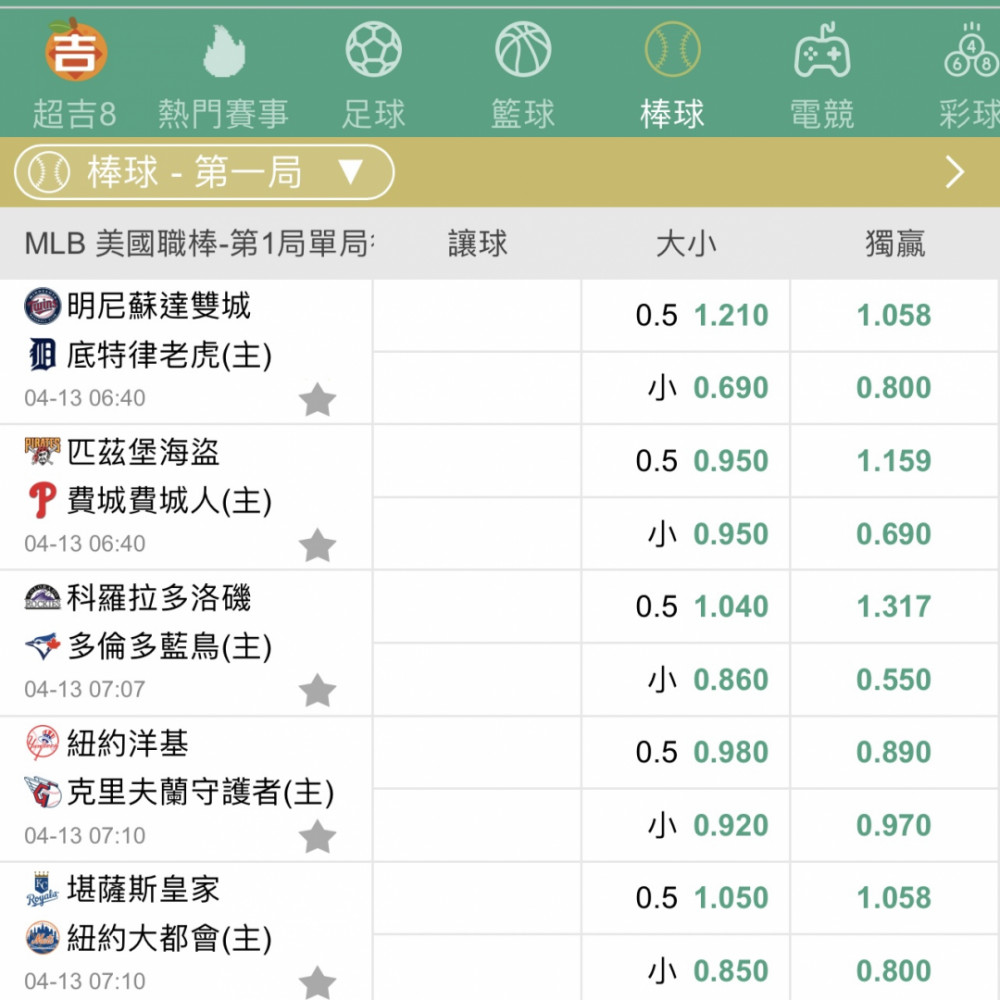Pick 底特律老虎 獨贏 odds 0.800
The width and height of the screenshot is (1000, 1000).
pyautogui.click(x=895, y=388)
